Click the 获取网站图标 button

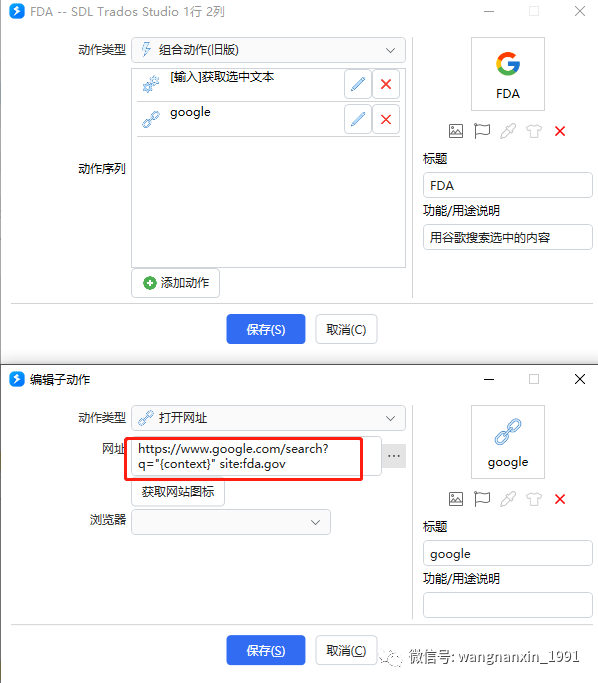[x=178, y=492]
